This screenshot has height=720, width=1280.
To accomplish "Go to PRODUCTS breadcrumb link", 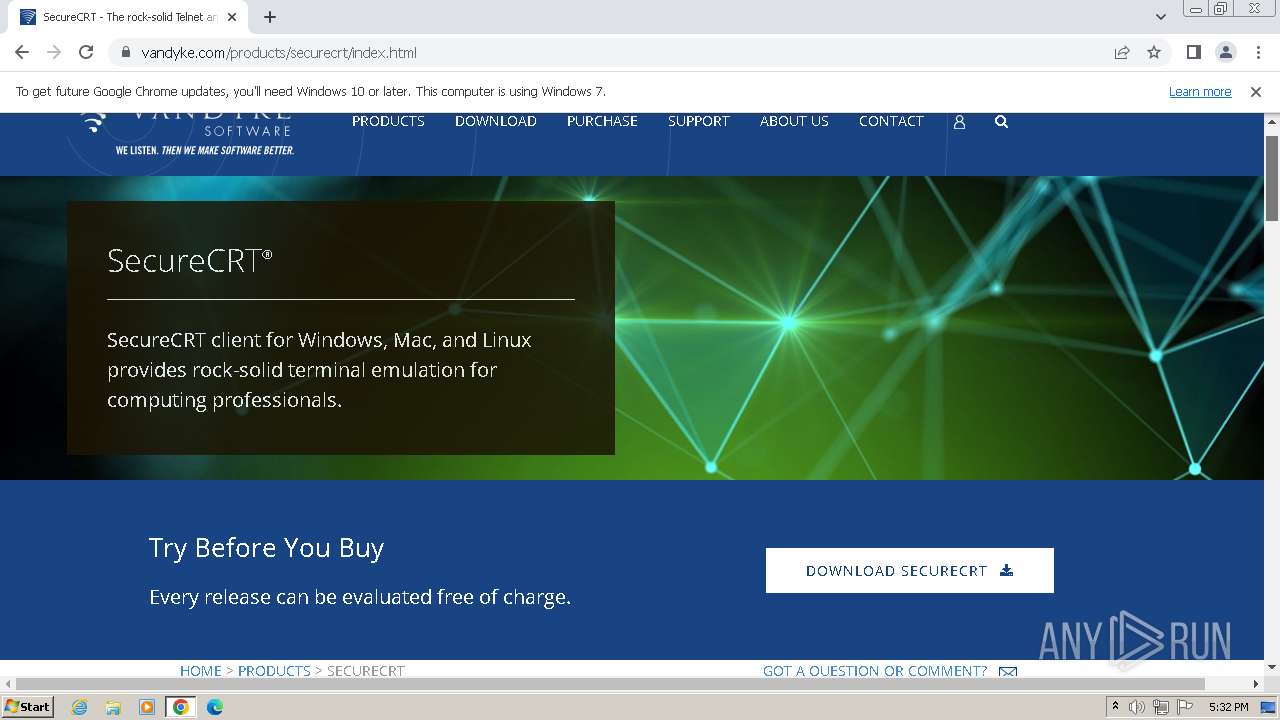I will tap(274, 670).
